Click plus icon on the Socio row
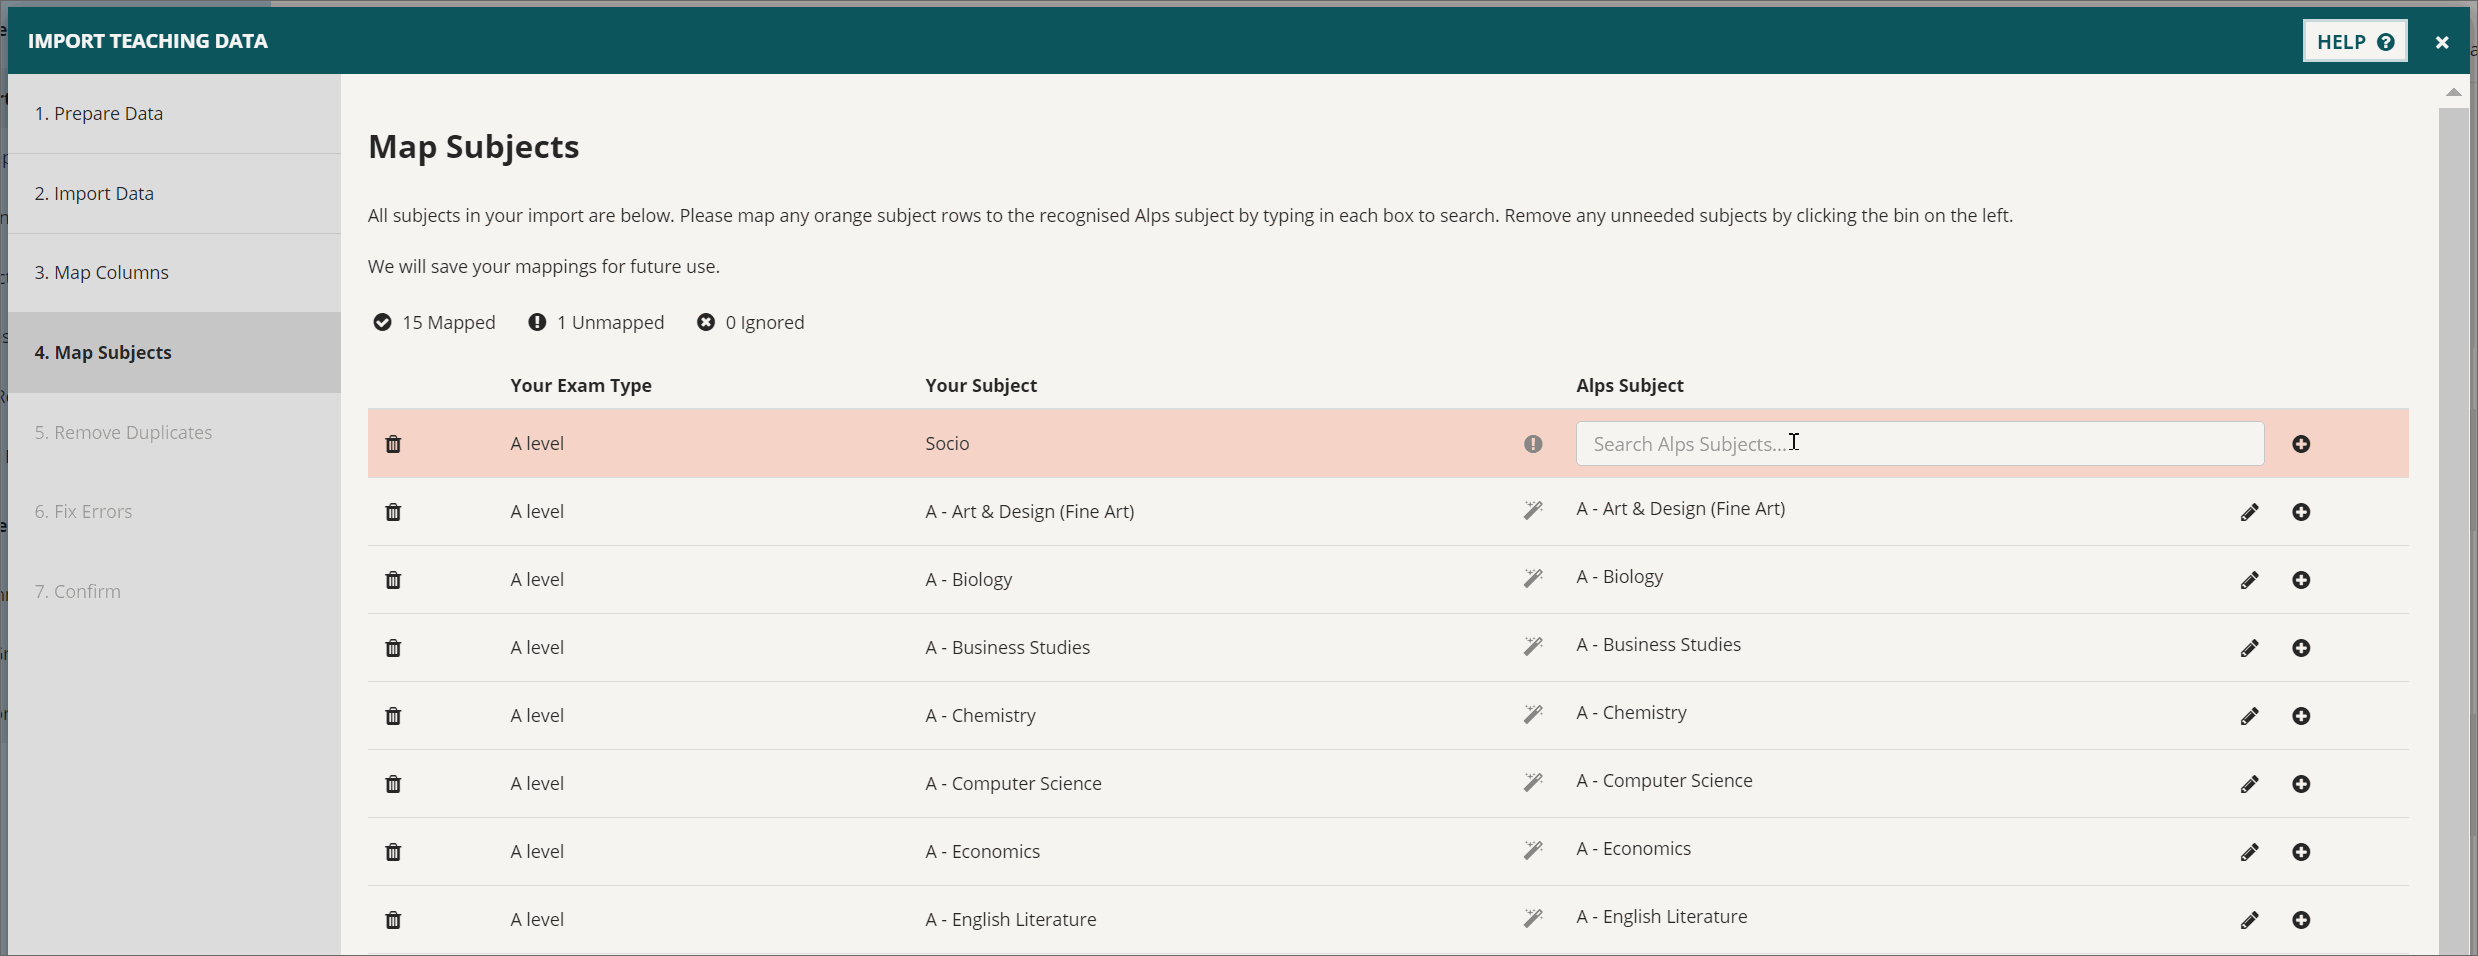2478x956 pixels. click(2301, 444)
